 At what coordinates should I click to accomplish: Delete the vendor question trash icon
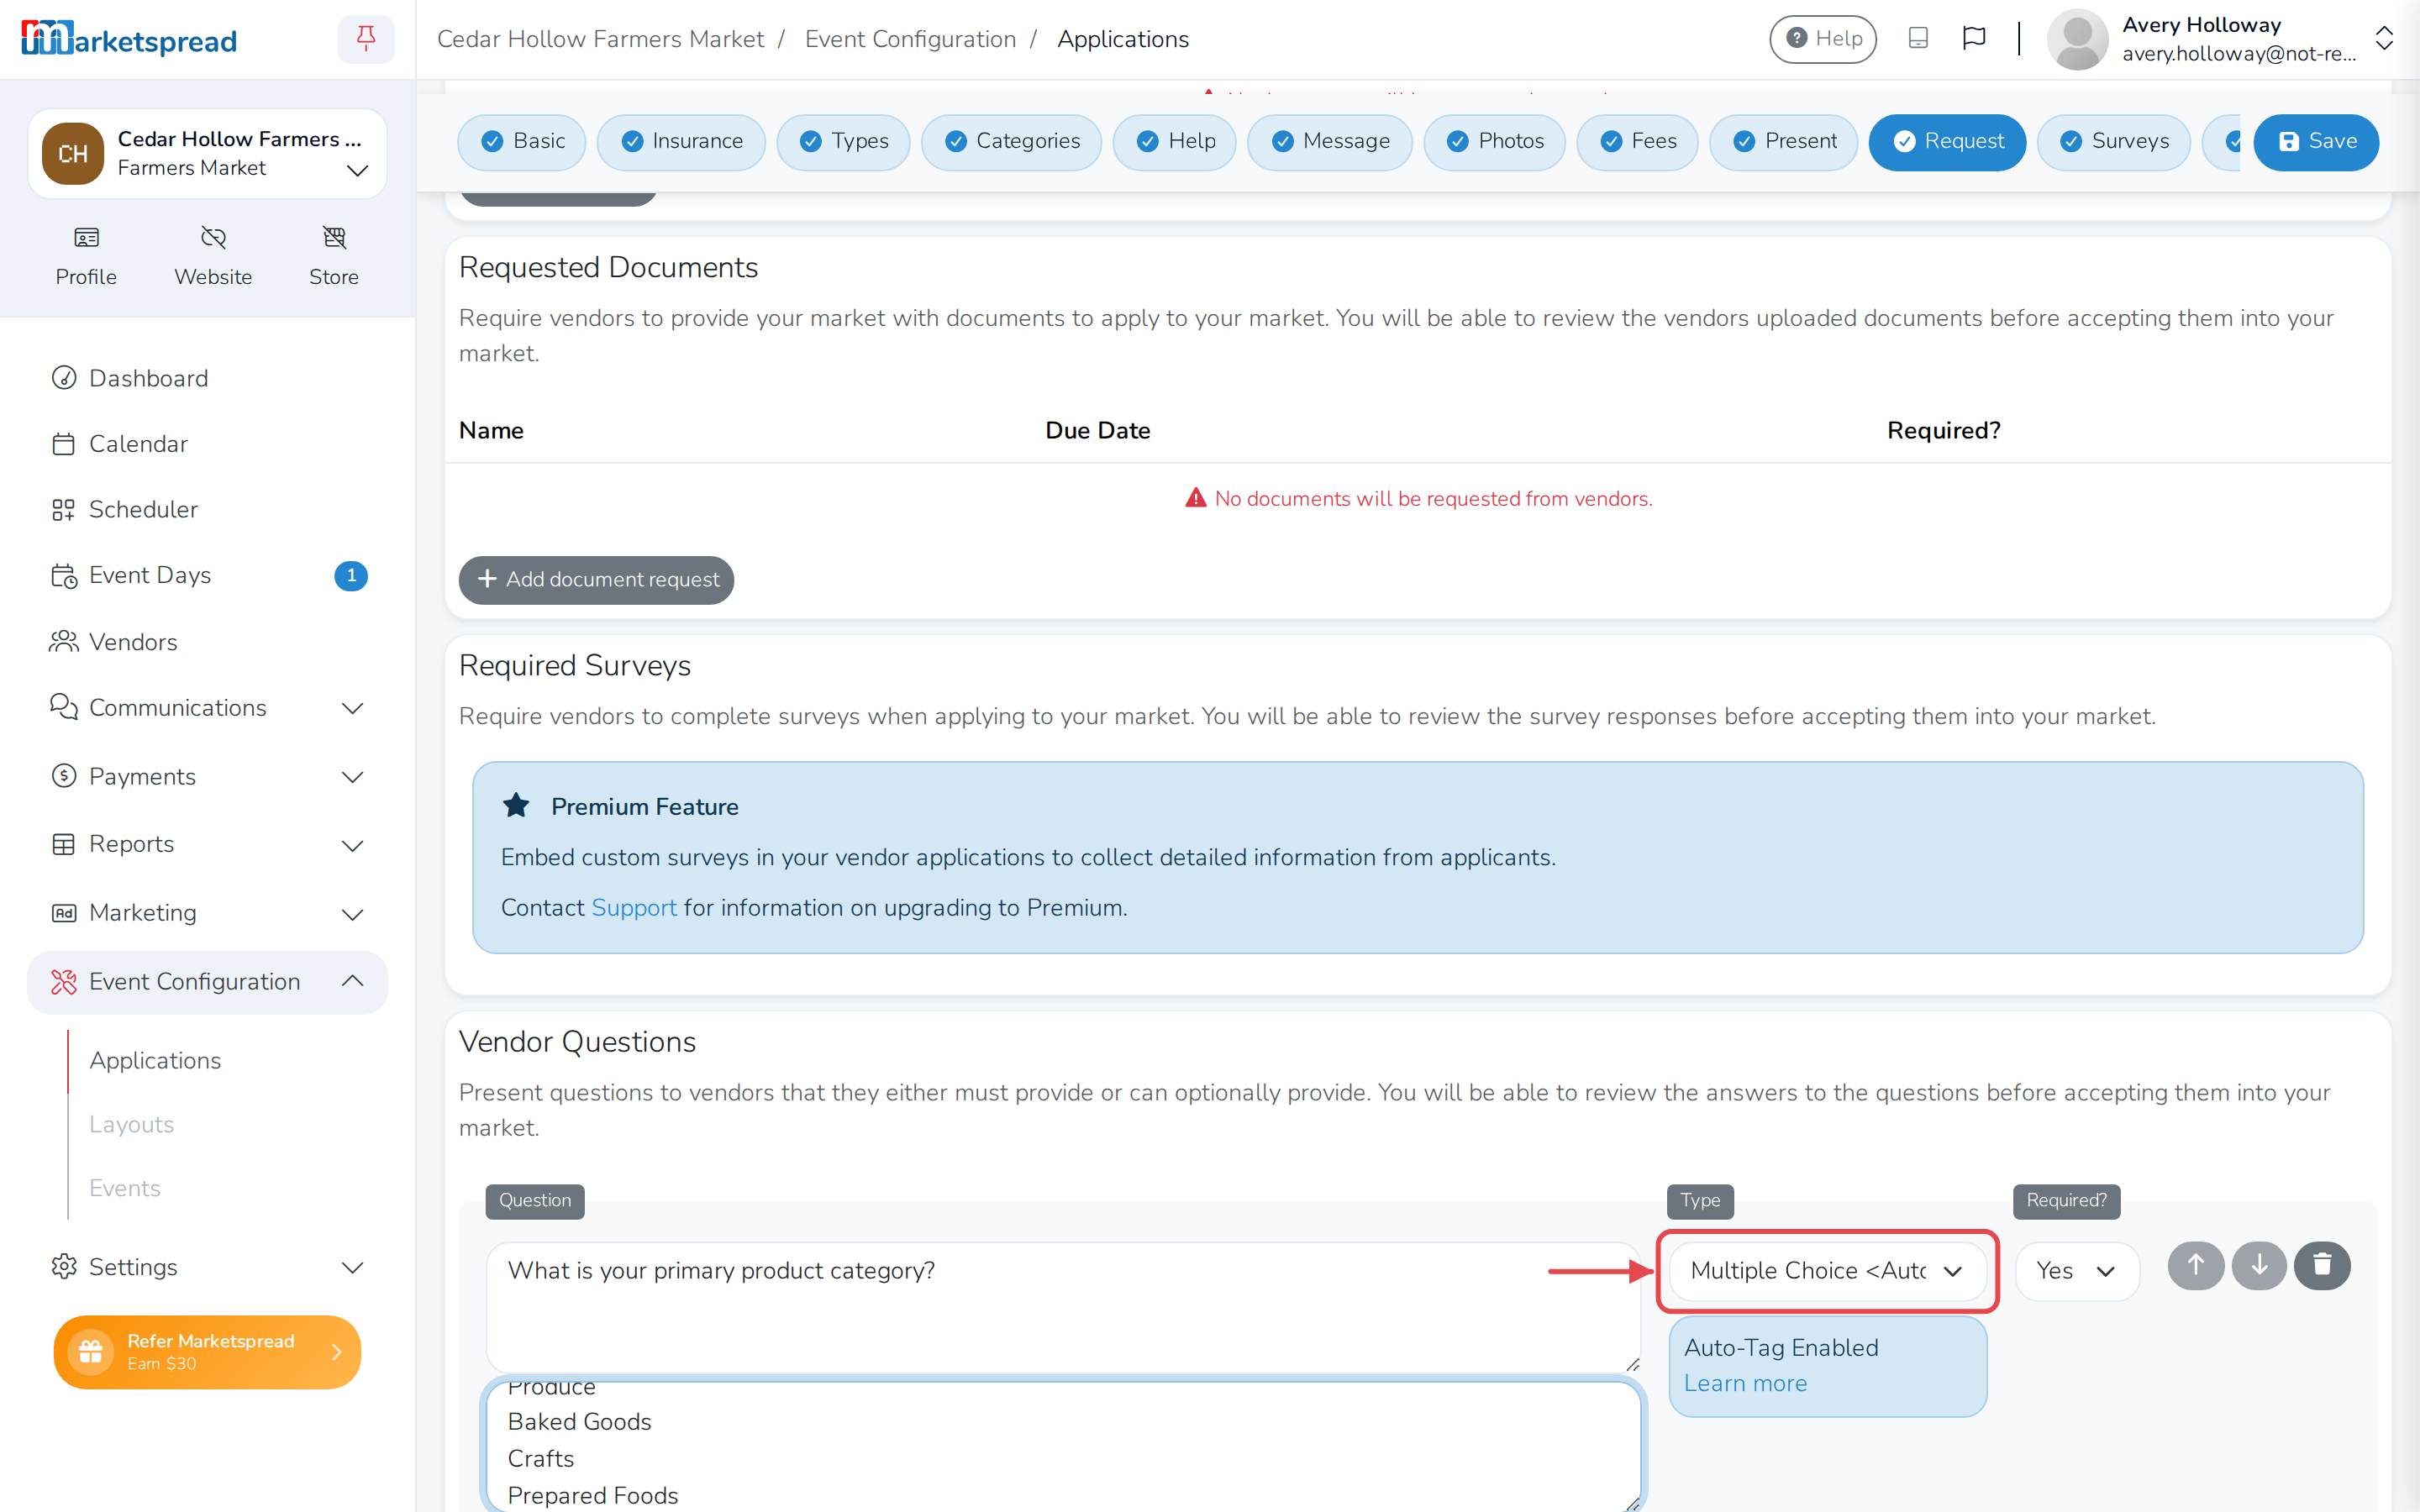tap(2322, 1266)
